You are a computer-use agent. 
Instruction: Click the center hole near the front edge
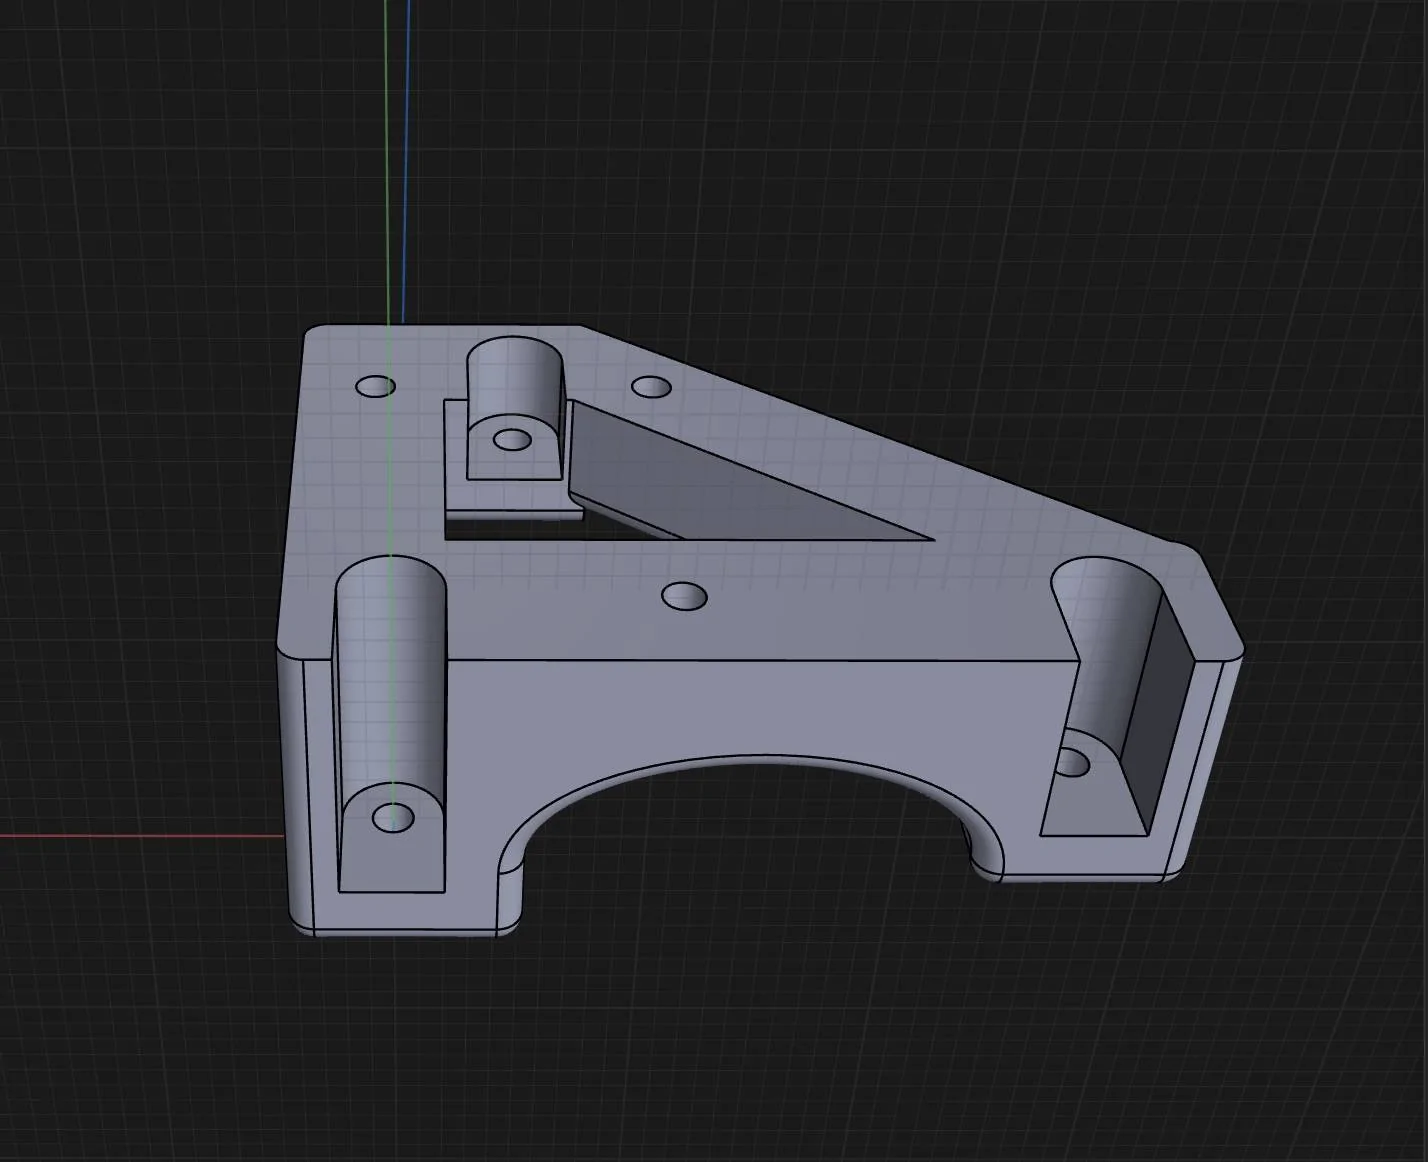(x=685, y=597)
